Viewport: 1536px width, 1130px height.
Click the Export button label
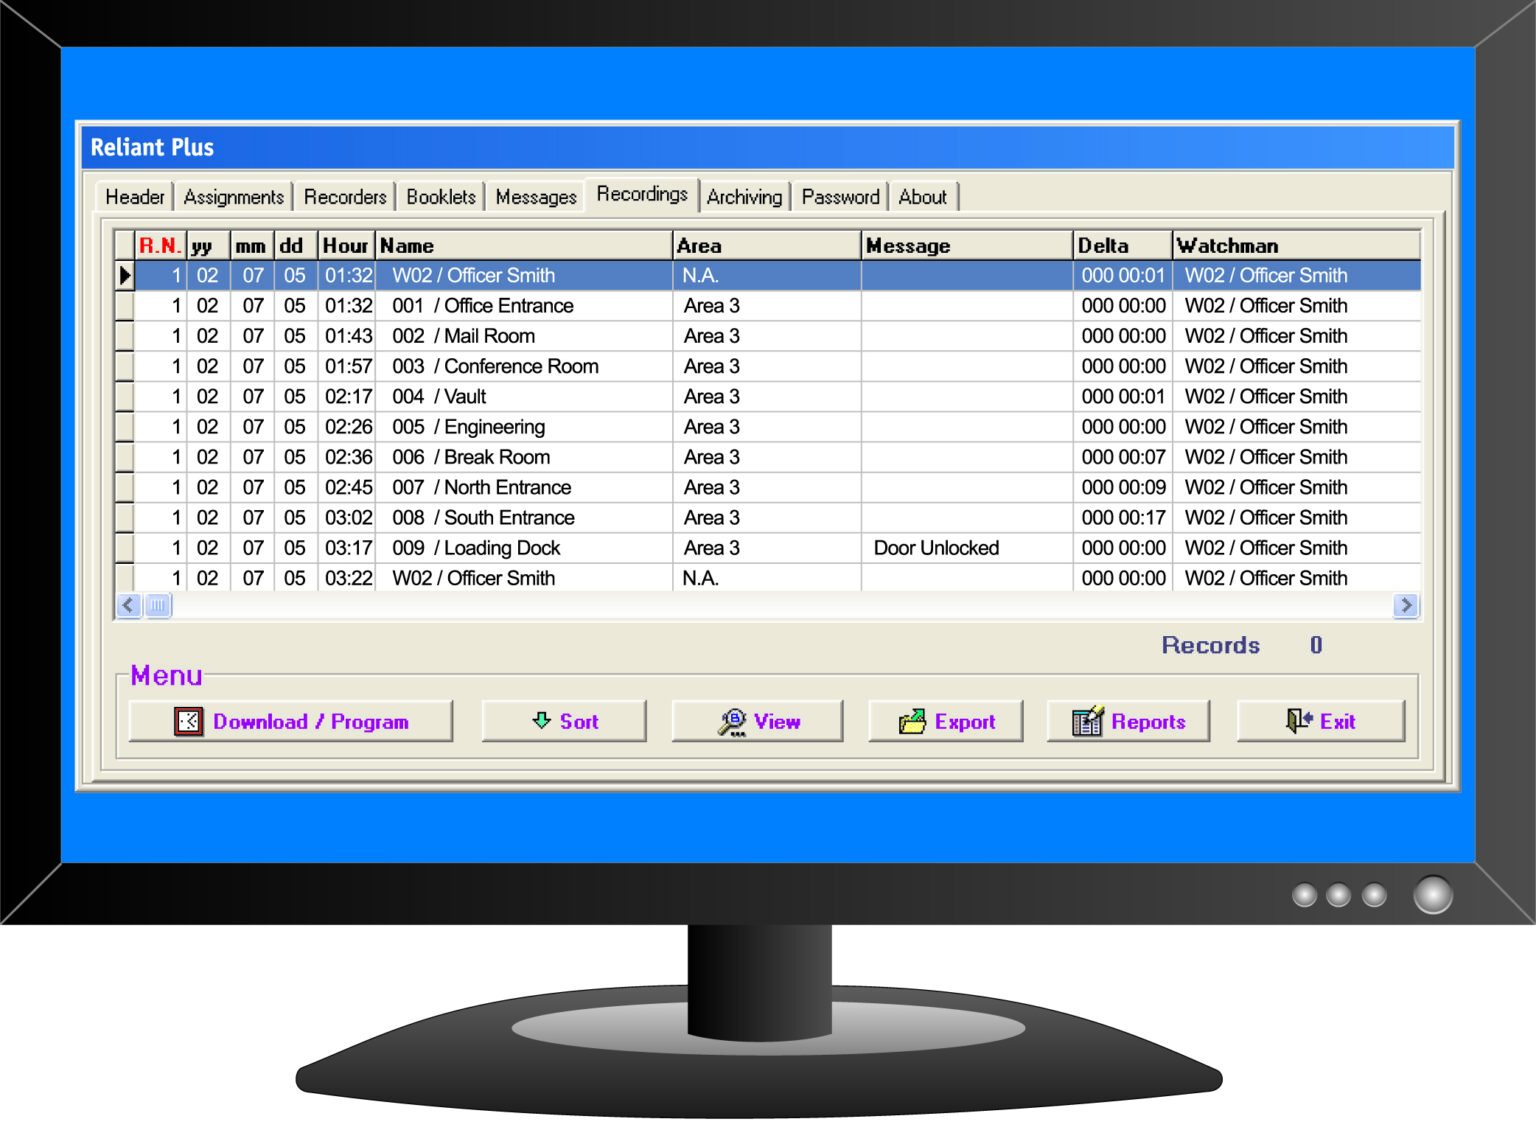click(x=965, y=721)
